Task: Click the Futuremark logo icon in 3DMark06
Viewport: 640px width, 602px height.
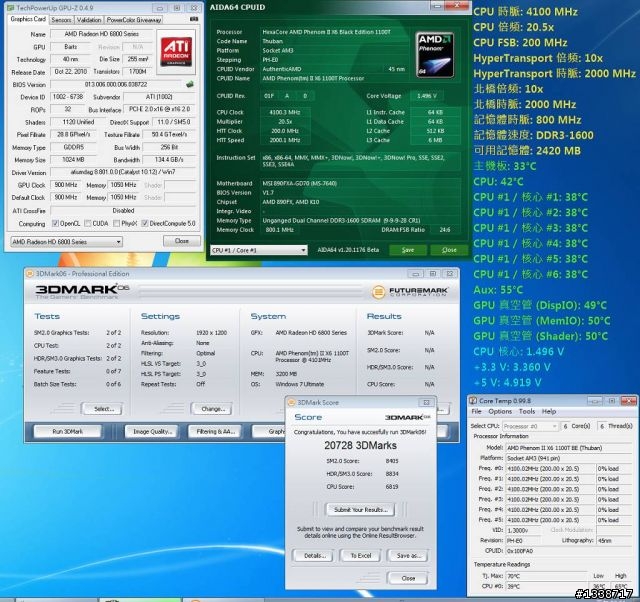Action: 378,291
